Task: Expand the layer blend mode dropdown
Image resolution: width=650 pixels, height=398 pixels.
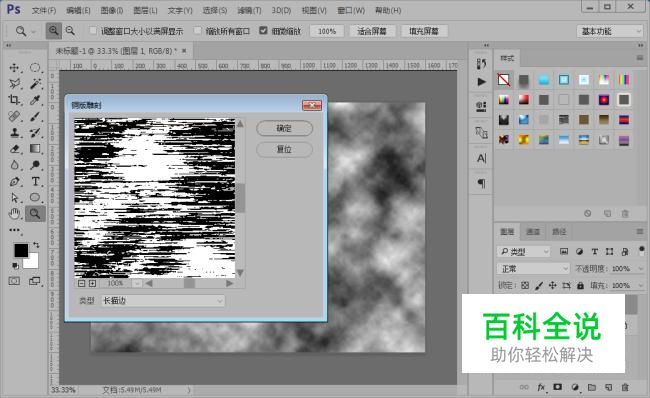Action: click(534, 269)
